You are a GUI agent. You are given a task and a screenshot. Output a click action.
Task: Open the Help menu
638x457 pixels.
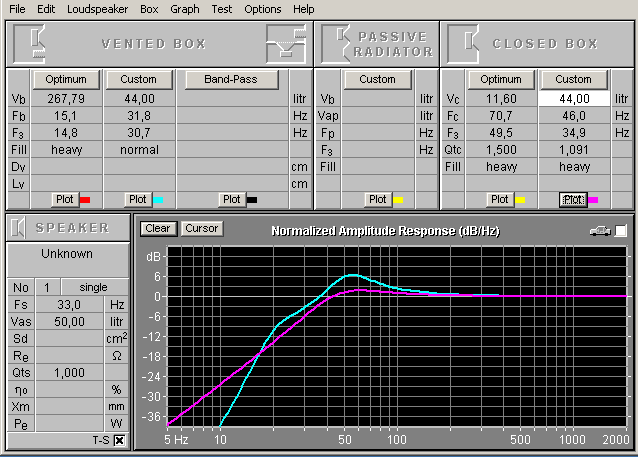point(304,9)
